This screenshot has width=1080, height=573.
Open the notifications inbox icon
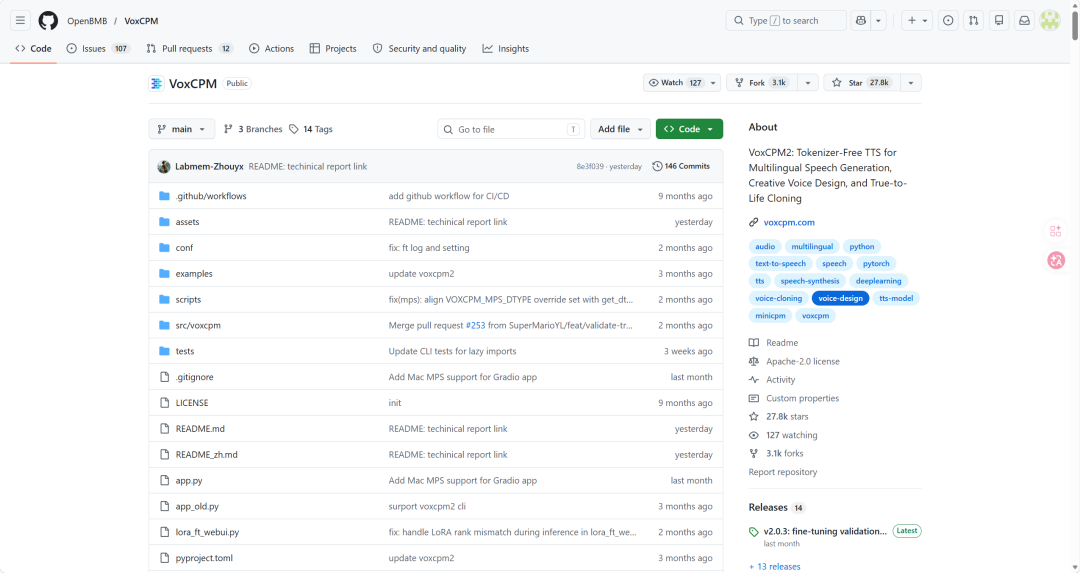(1024, 21)
